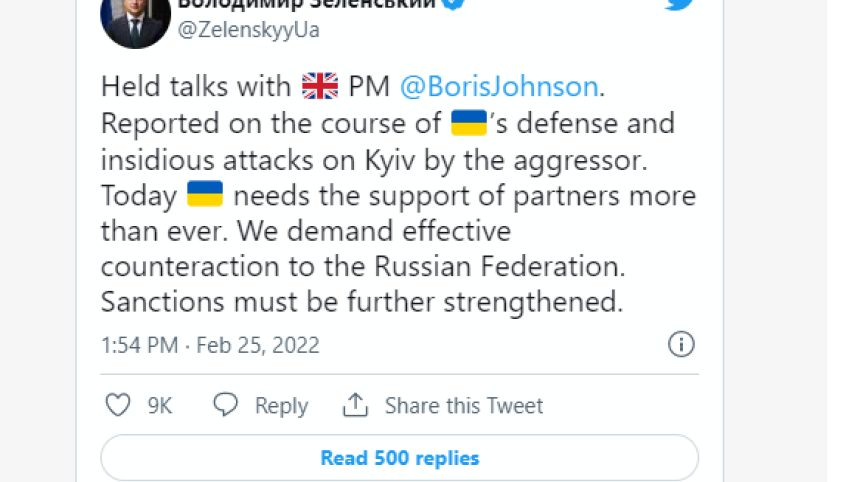Click the Ukraine flag before "'s defense"
The width and height of the screenshot is (857, 482).
(469, 123)
